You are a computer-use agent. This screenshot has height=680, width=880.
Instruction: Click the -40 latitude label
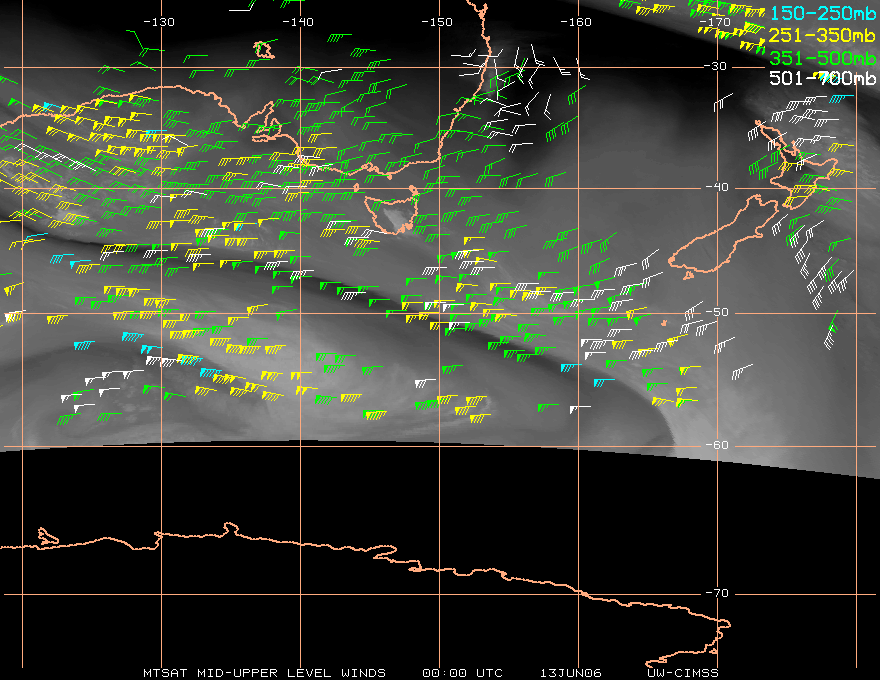click(717, 187)
